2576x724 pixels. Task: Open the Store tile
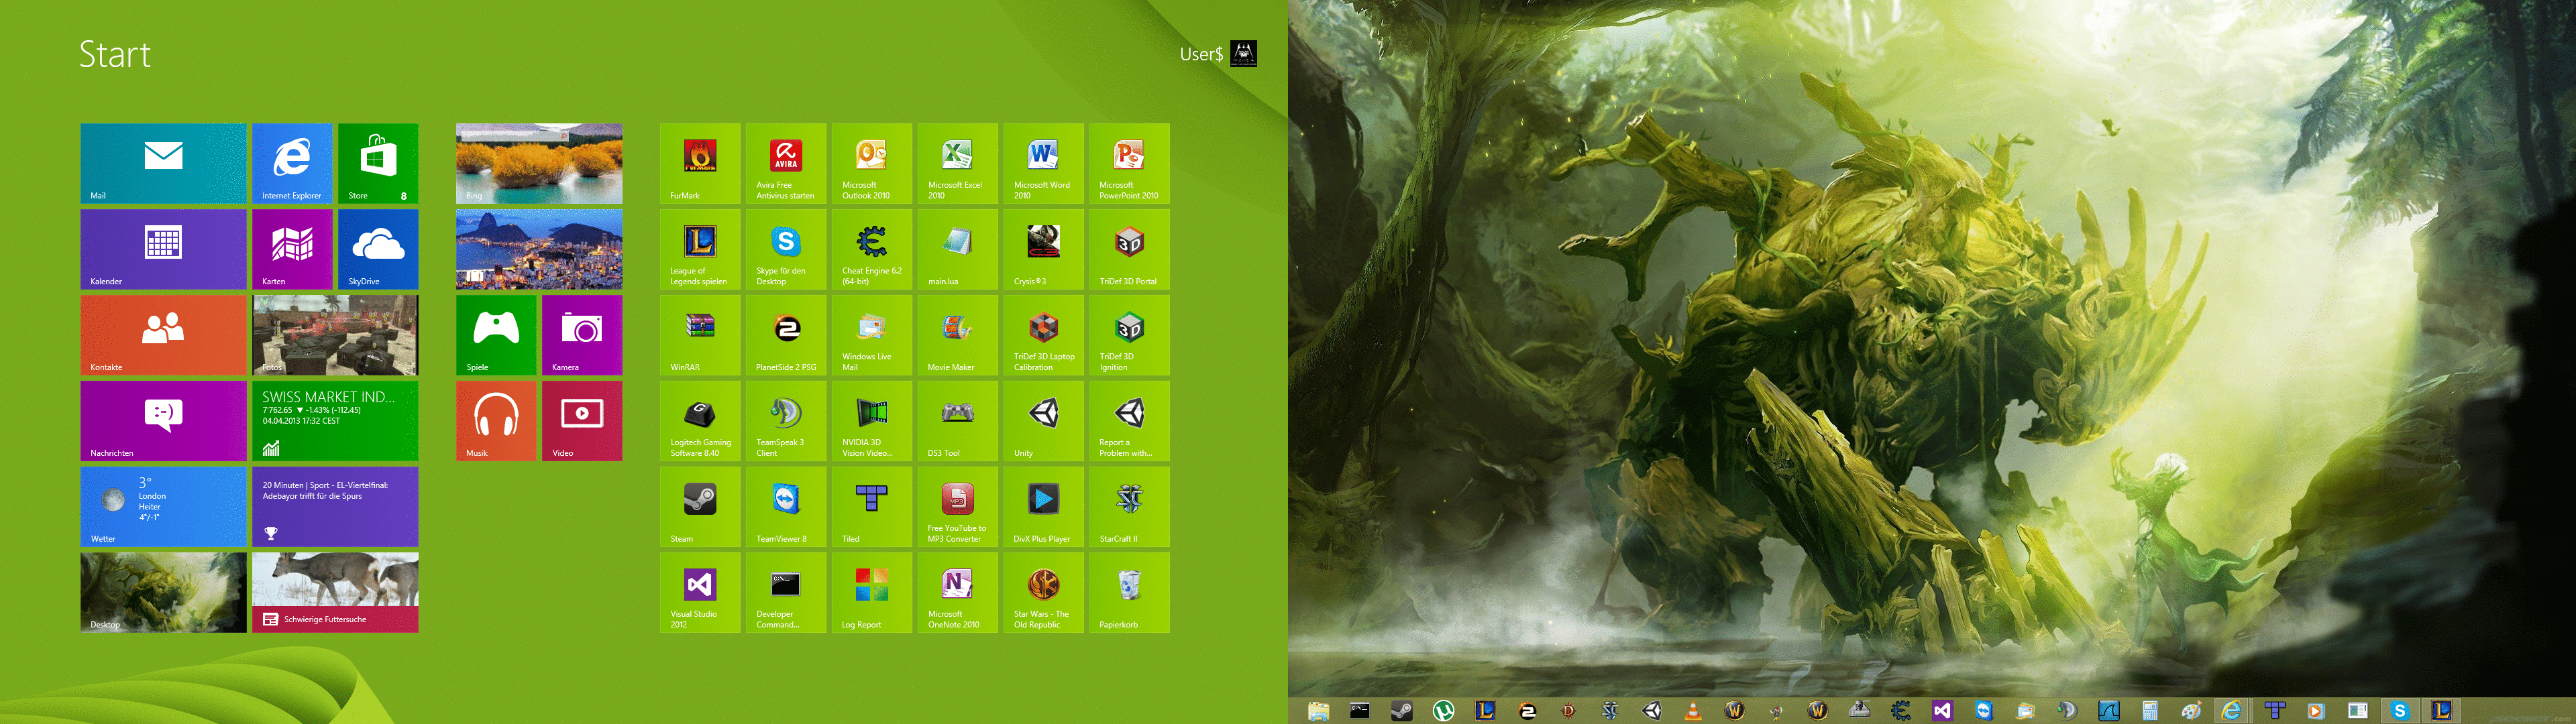[378, 163]
